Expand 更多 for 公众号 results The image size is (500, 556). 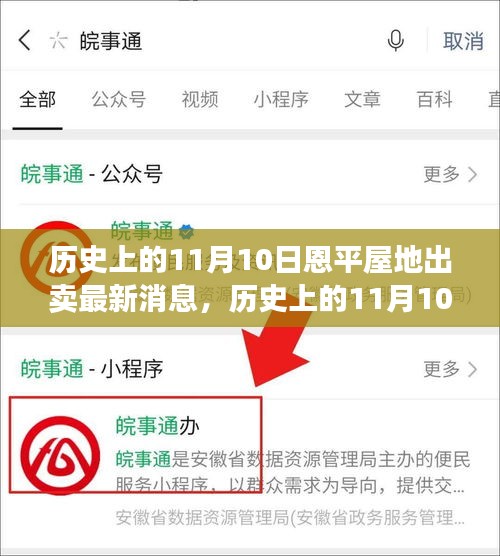(450, 174)
